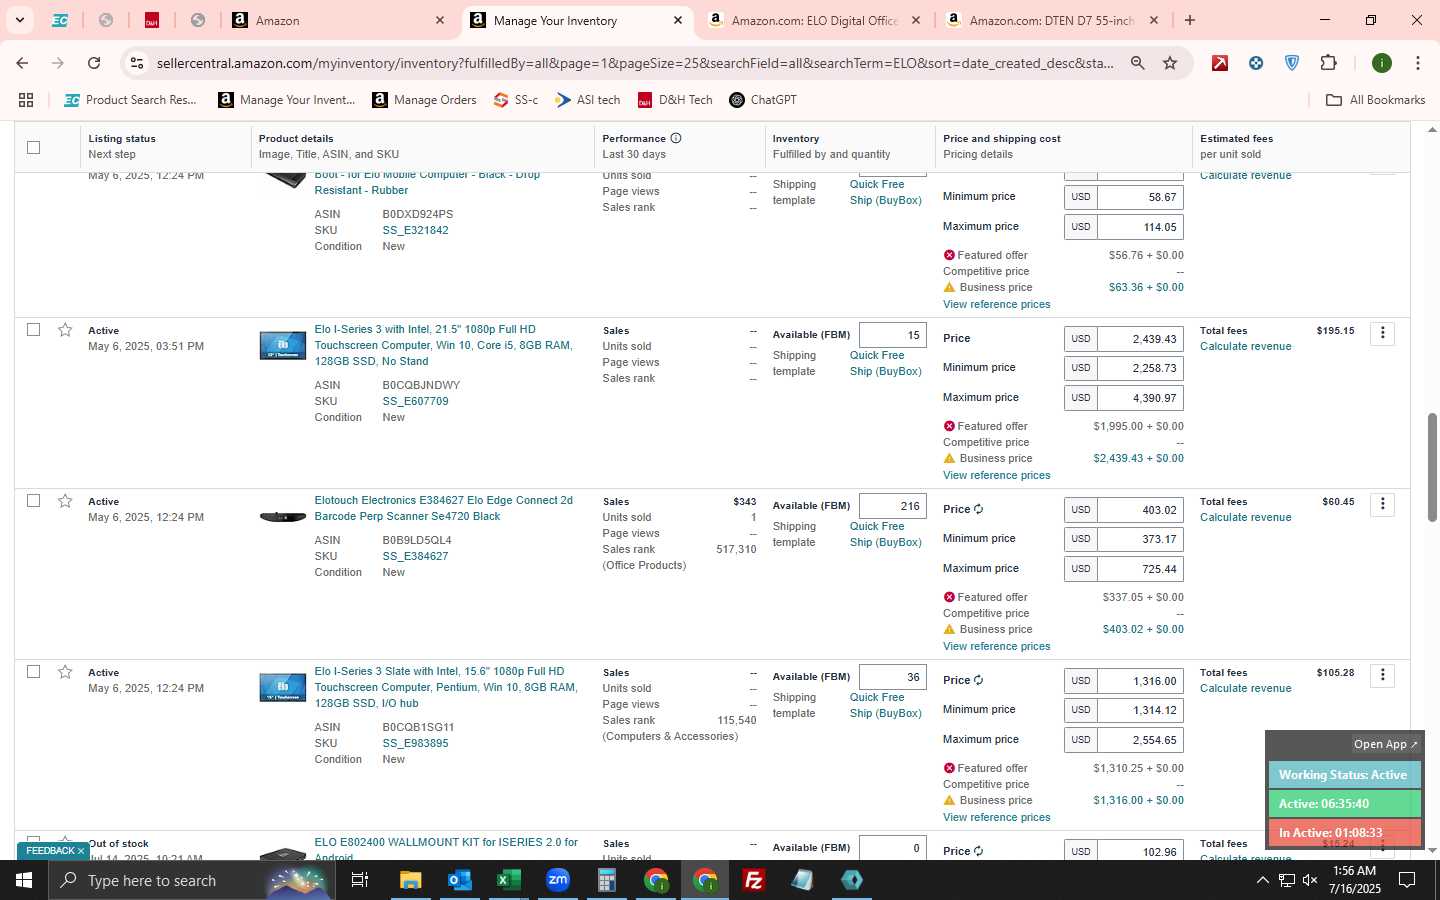The height and width of the screenshot is (900, 1440).
Task: Click the Windows taskbar search box
Action: click(x=190, y=880)
